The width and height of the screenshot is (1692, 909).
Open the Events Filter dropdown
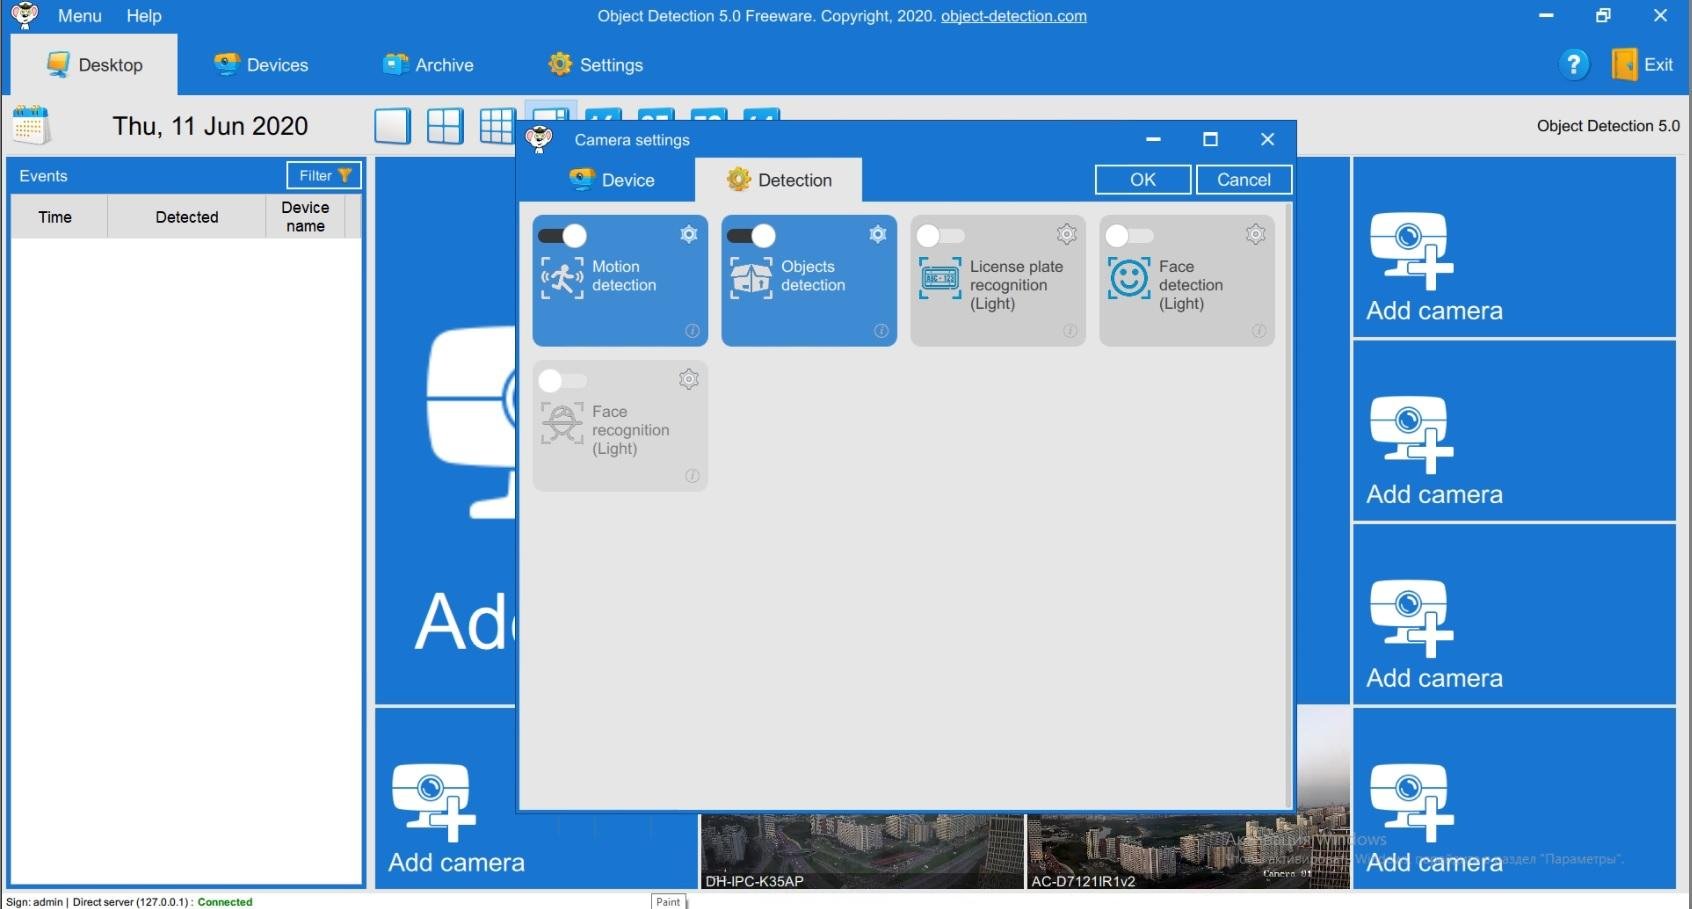(324, 176)
